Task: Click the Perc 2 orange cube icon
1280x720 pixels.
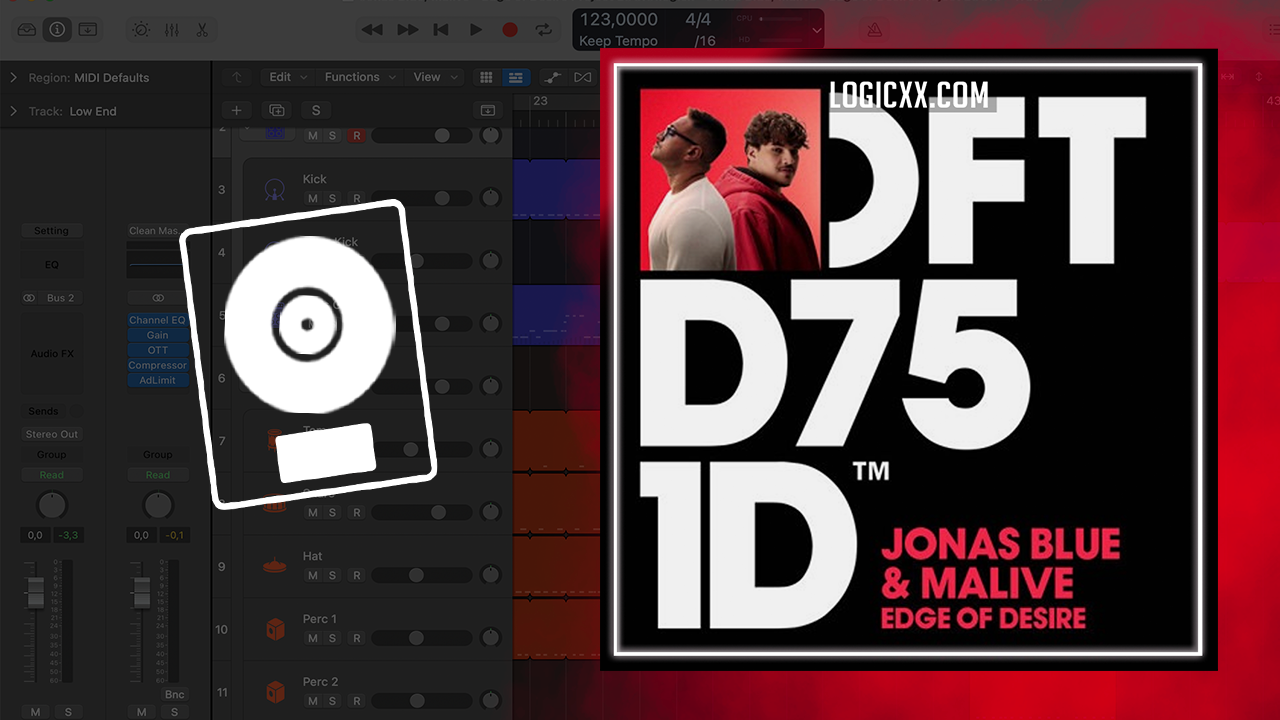Action: pos(274,692)
